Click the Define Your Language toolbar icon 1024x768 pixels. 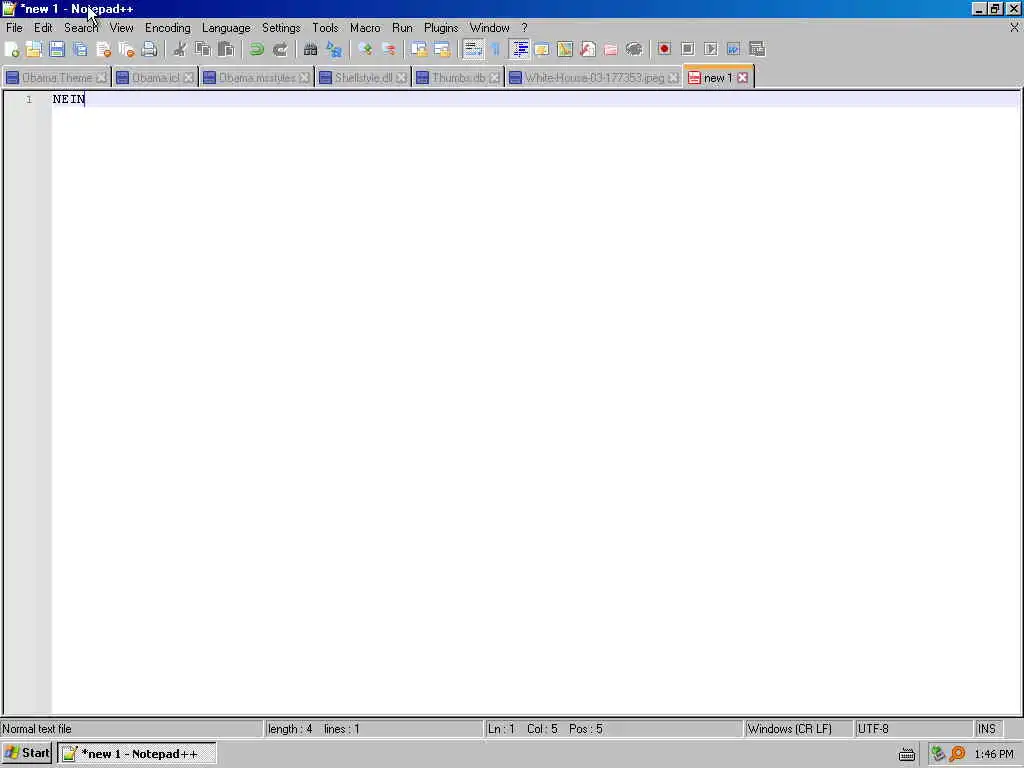tap(542, 49)
